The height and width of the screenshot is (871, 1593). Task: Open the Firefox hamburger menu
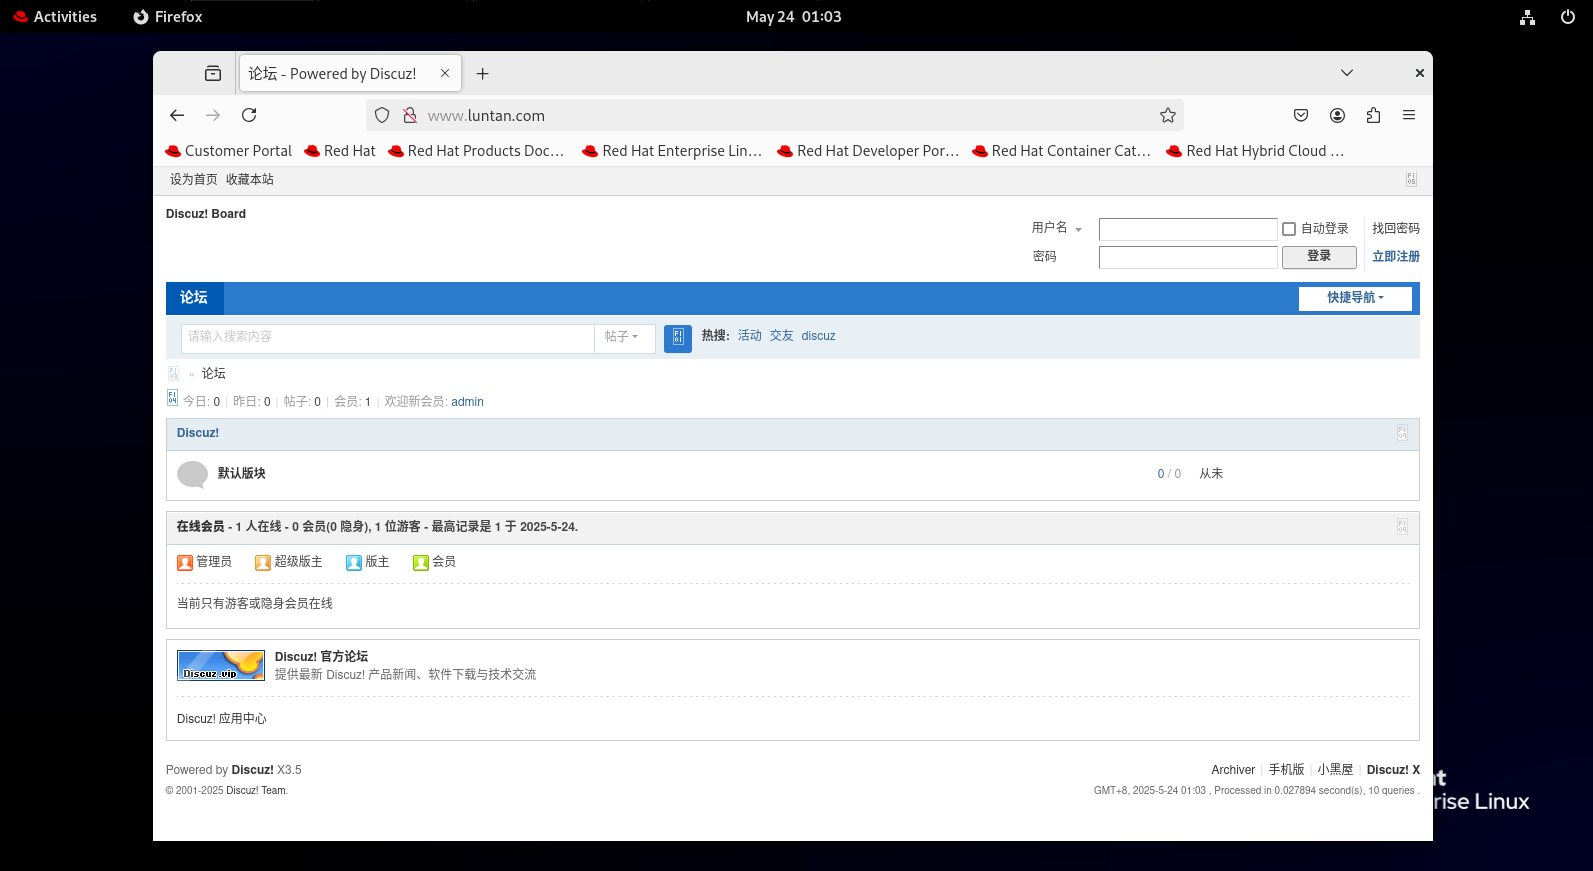click(1409, 115)
